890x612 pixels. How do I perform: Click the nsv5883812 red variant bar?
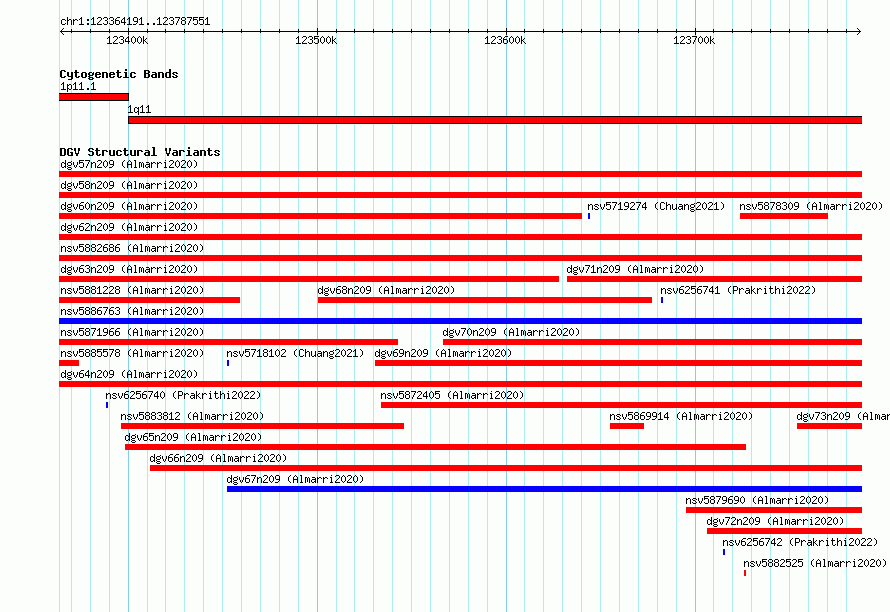pyautogui.click(x=262, y=426)
